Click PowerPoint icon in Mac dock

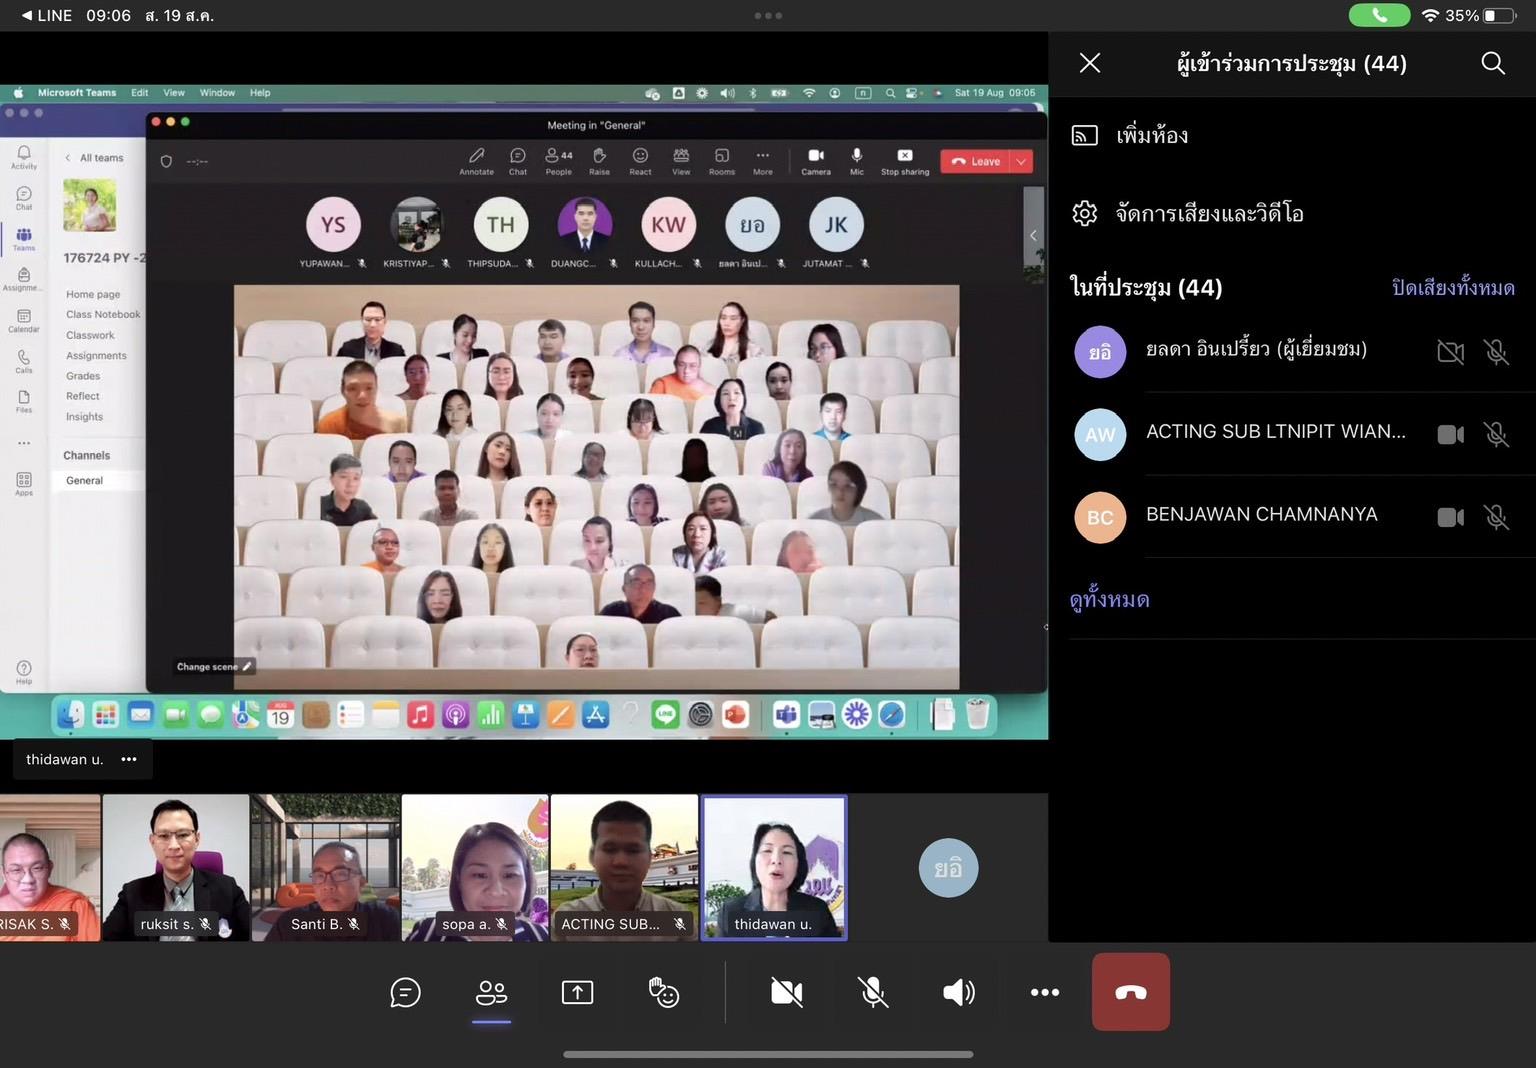point(735,715)
